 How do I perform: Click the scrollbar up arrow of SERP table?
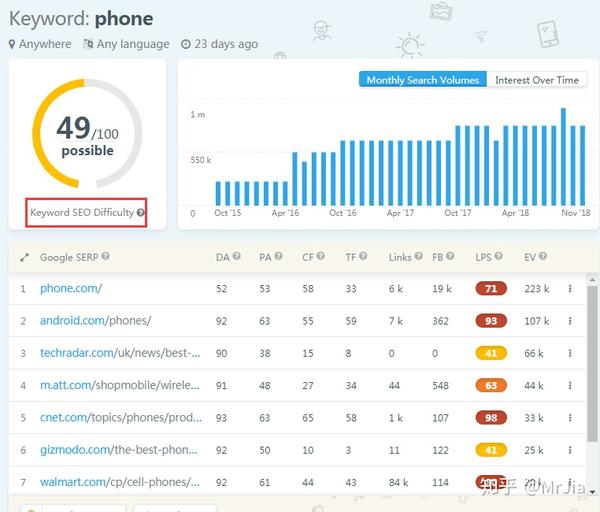[x=592, y=280]
